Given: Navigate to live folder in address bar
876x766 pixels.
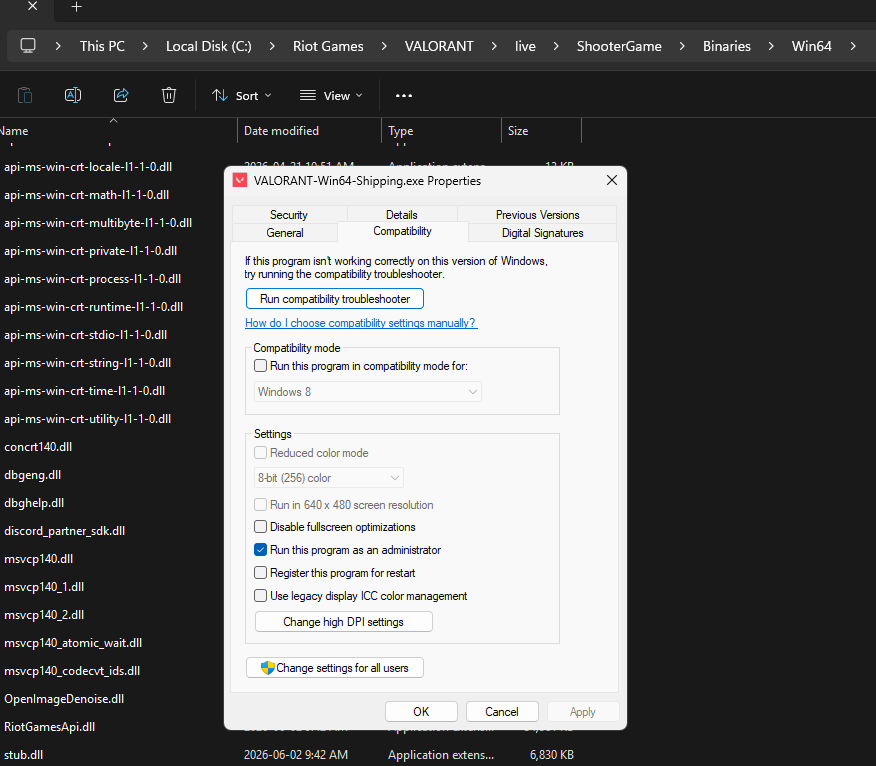Looking at the screenshot, I should (x=525, y=46).
